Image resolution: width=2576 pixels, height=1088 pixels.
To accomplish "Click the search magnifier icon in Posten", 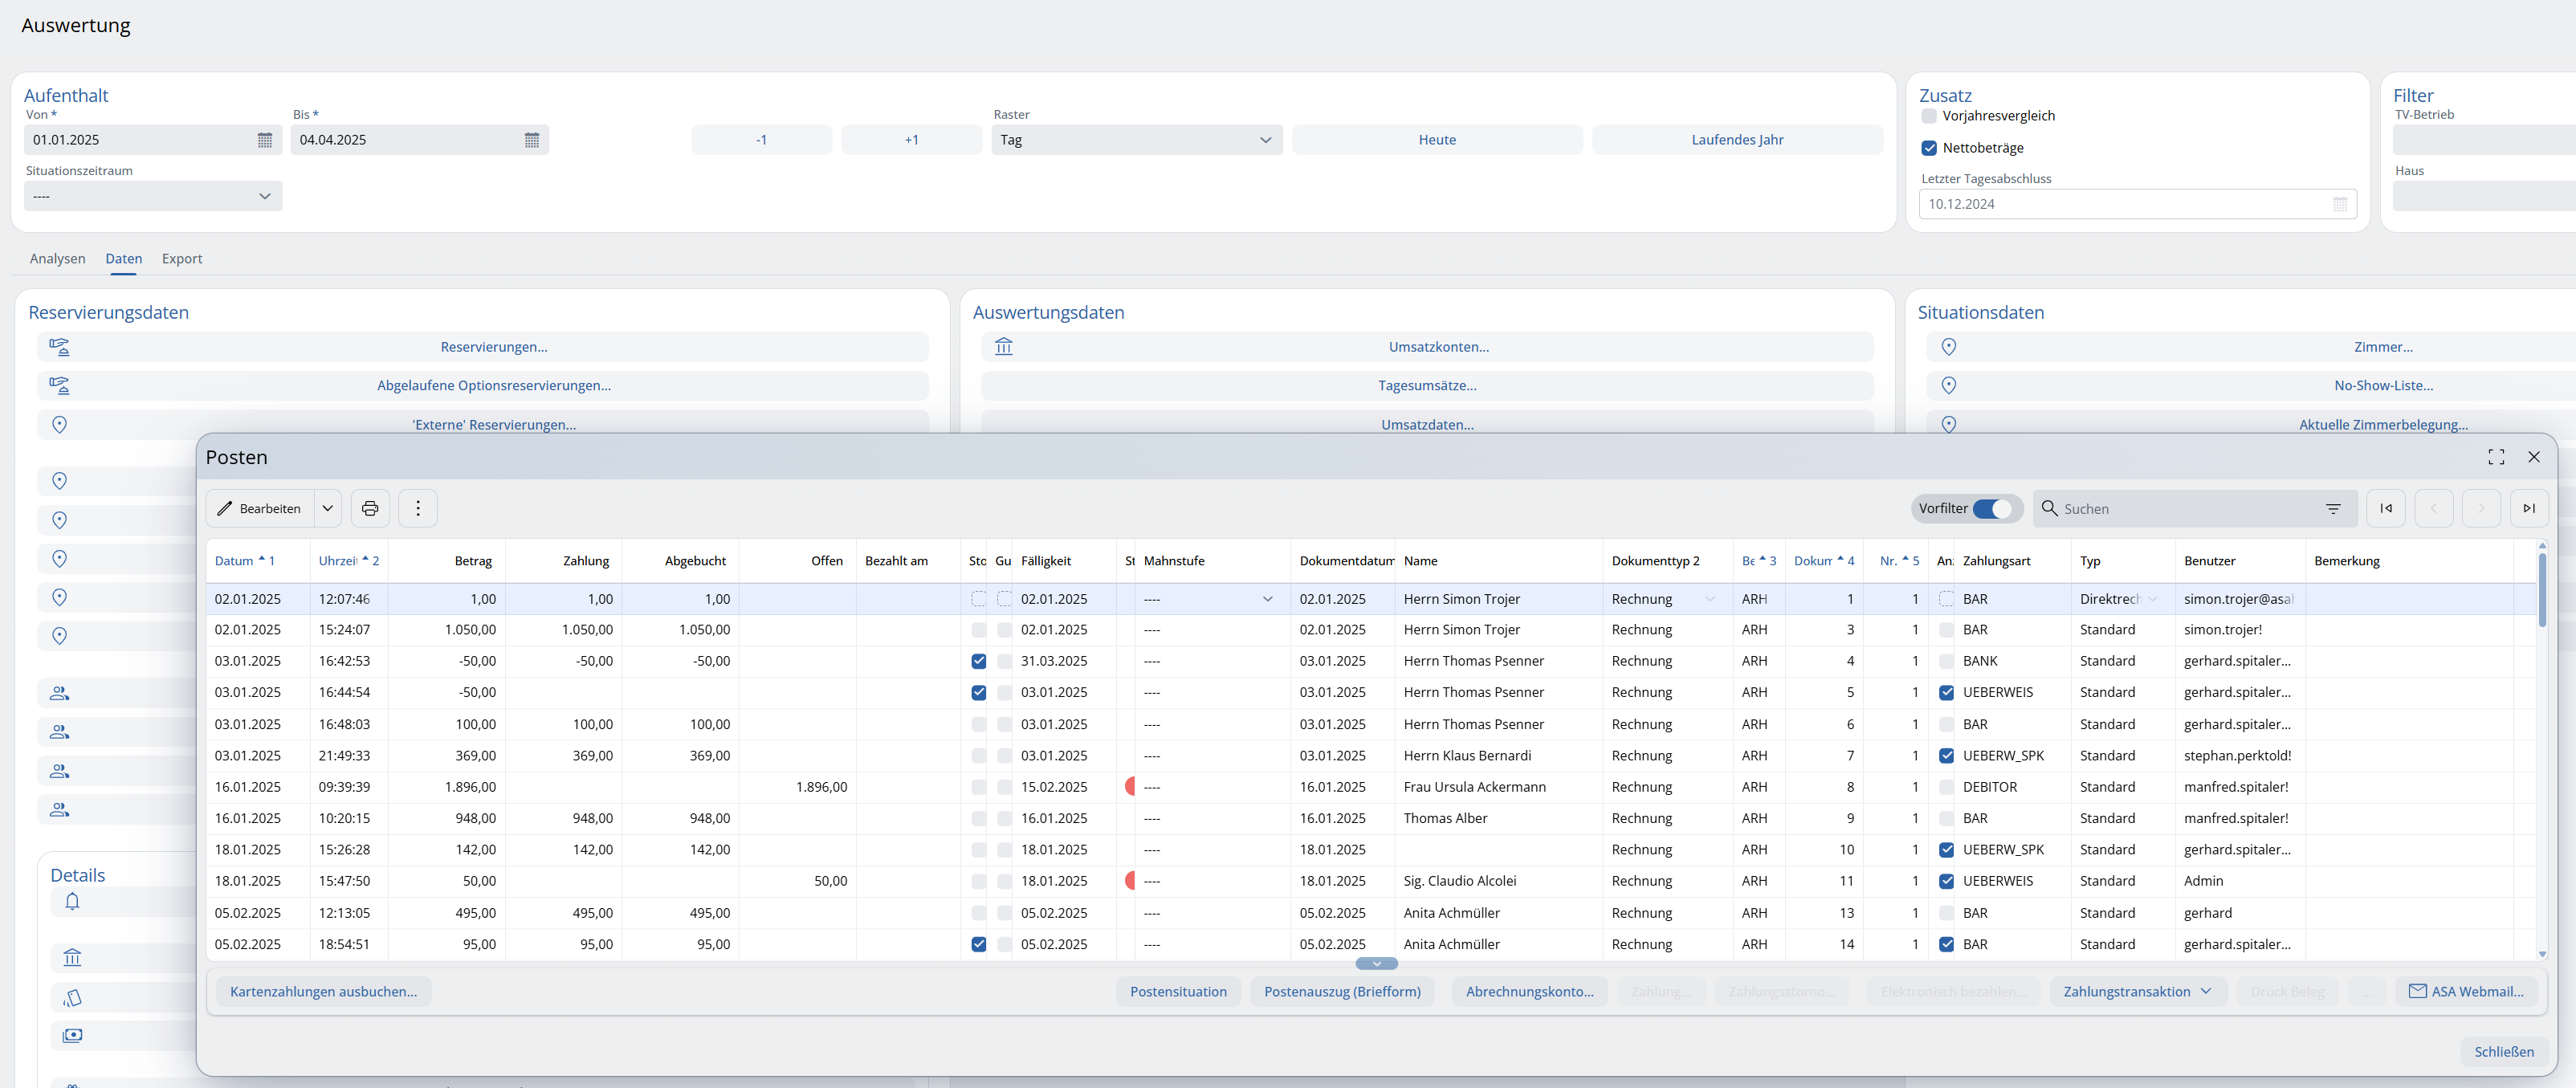I will click(2049, 508).
